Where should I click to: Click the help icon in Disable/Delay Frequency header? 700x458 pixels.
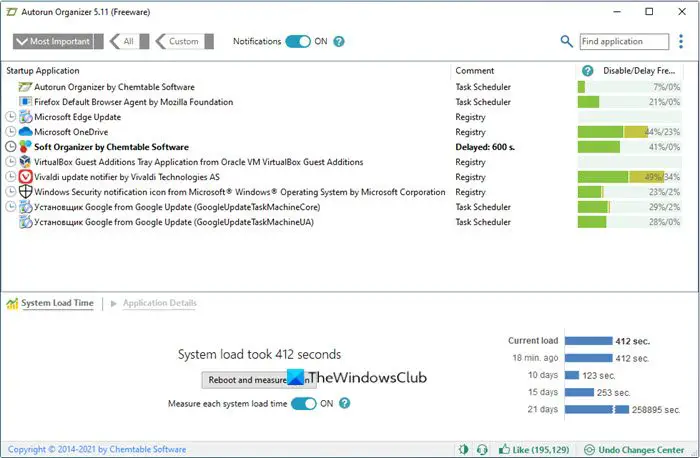588,71
